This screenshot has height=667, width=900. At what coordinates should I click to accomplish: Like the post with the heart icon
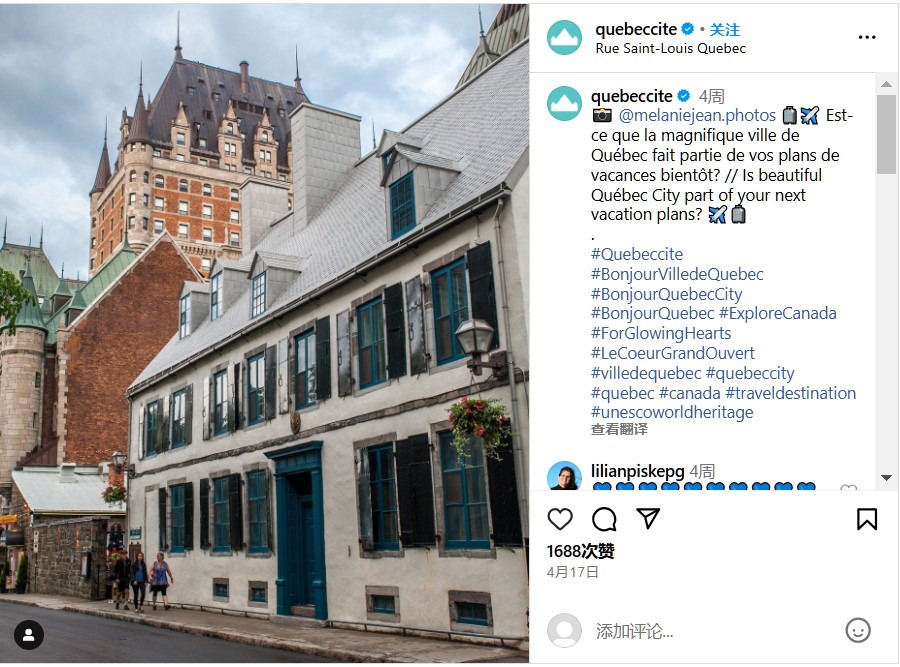pos(560,519)
